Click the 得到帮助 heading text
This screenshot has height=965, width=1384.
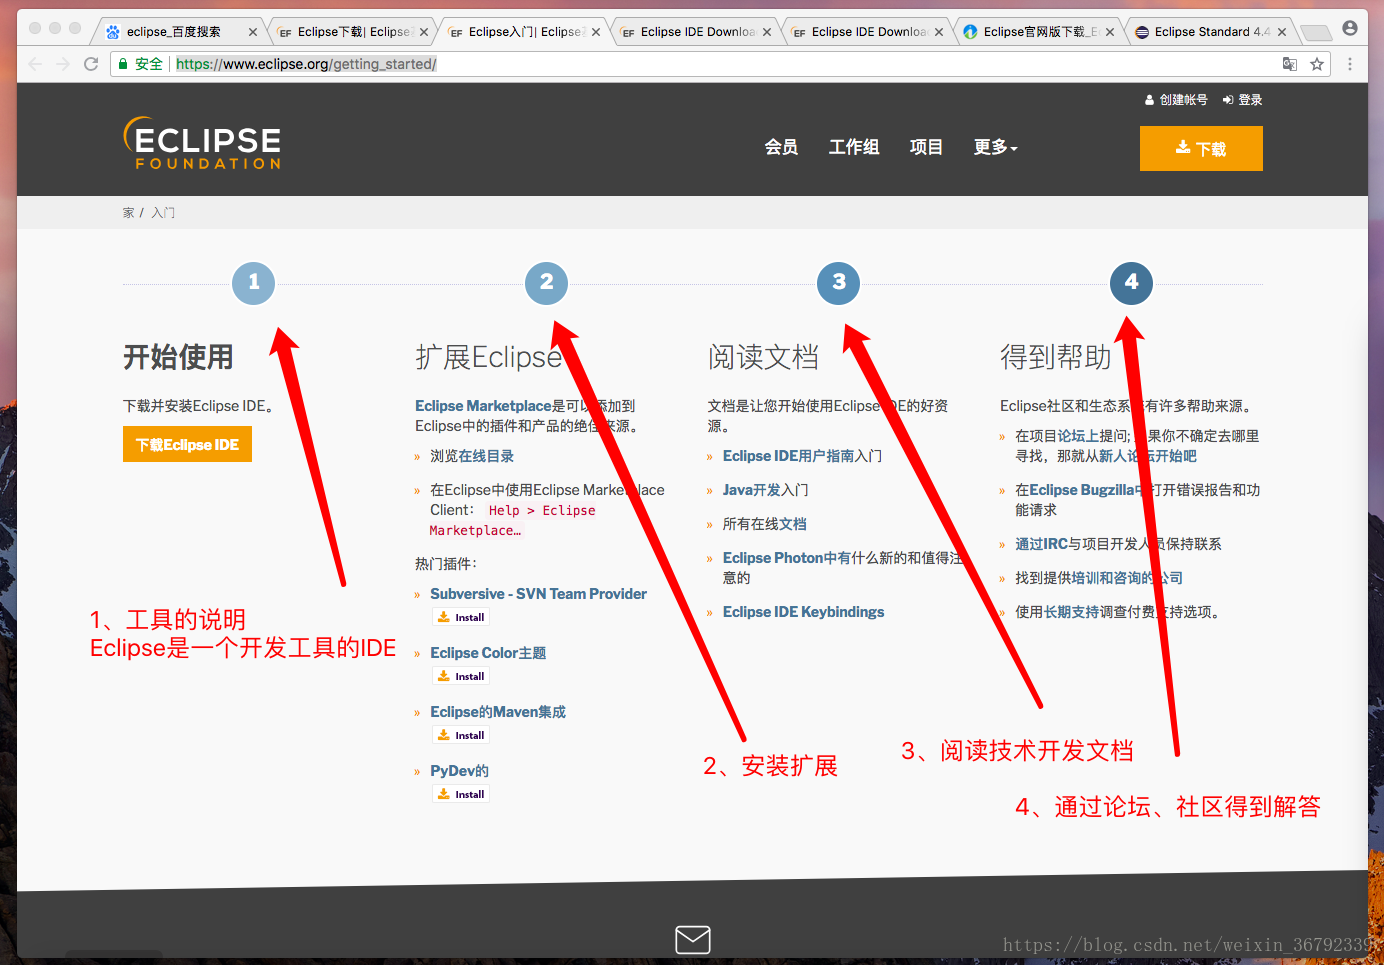(1056, 357)
